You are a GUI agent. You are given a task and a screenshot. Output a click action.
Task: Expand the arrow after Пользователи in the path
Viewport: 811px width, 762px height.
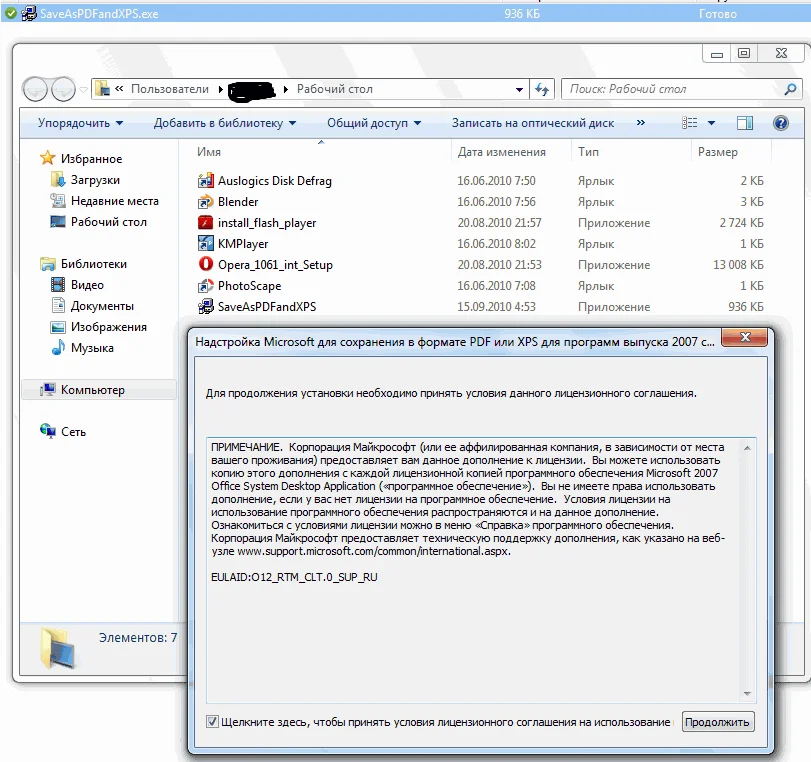coord(220,89)
